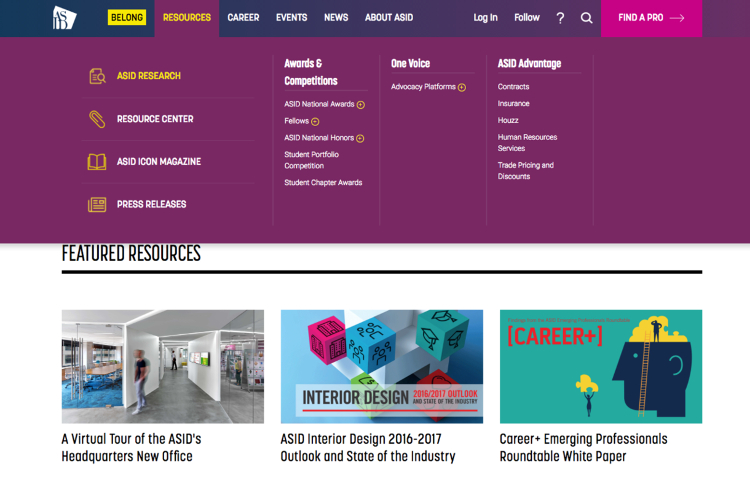The image size is (750, 483).
Task: Open RESOURCE CENTER link
Action: (155, 119)
